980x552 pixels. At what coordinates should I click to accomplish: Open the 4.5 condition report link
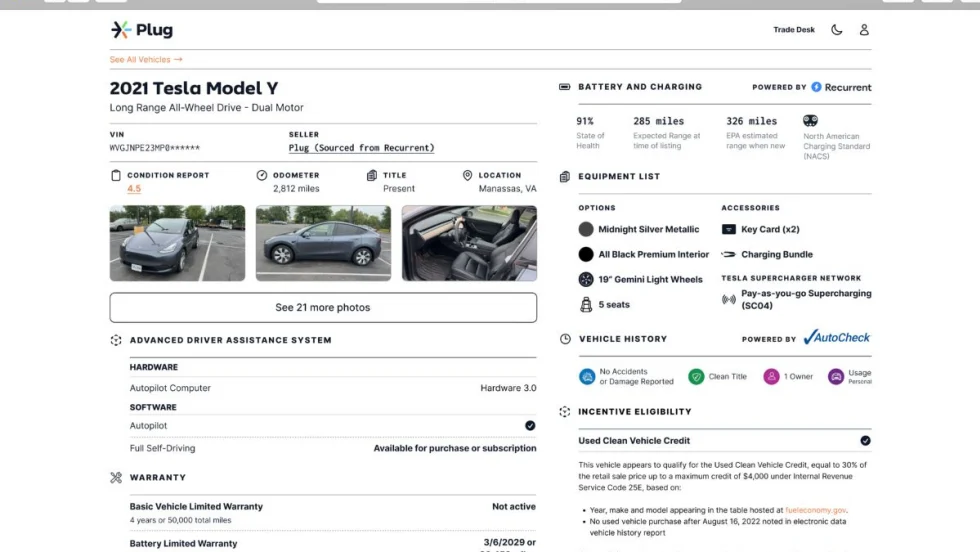pos(134,188)
